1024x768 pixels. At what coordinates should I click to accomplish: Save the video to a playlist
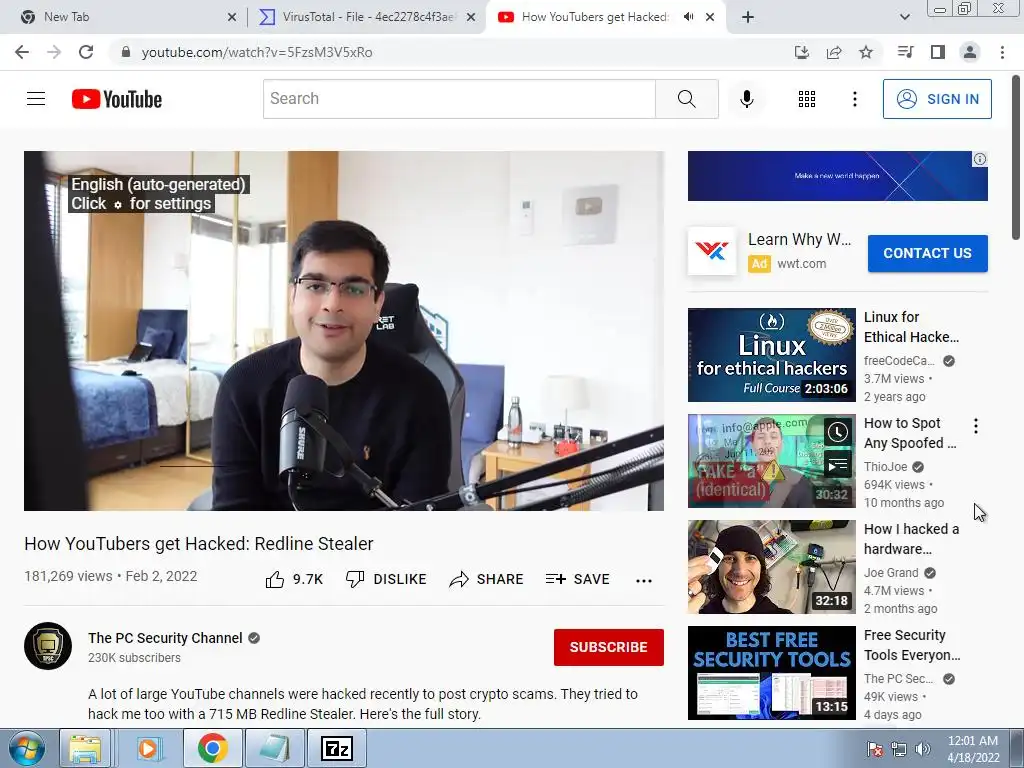click(577, 579)
